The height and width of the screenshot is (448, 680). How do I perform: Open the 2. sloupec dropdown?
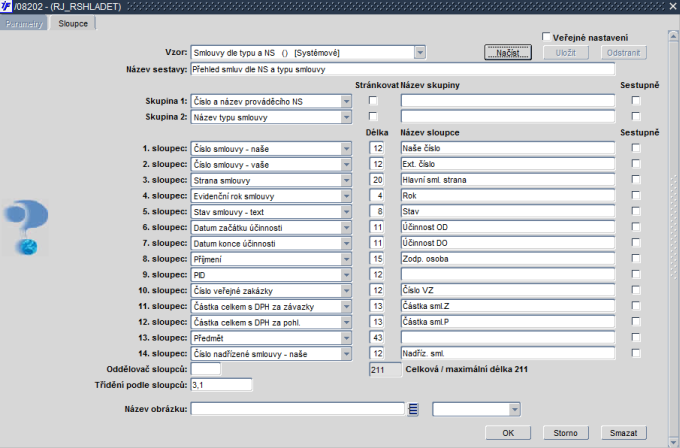point(346,164)
